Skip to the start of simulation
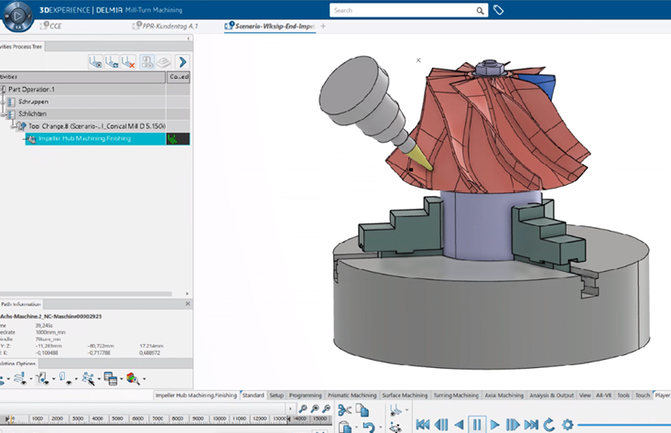Screen dimensions: 671x433 [x=423, y=425]
